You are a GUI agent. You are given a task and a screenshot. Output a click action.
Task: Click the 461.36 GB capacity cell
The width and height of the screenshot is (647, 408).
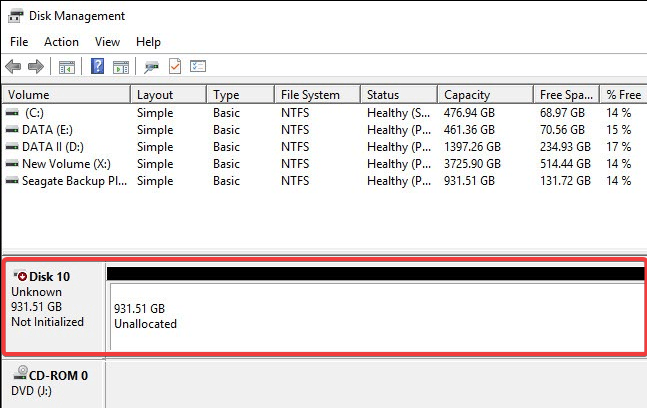[469, 130]
